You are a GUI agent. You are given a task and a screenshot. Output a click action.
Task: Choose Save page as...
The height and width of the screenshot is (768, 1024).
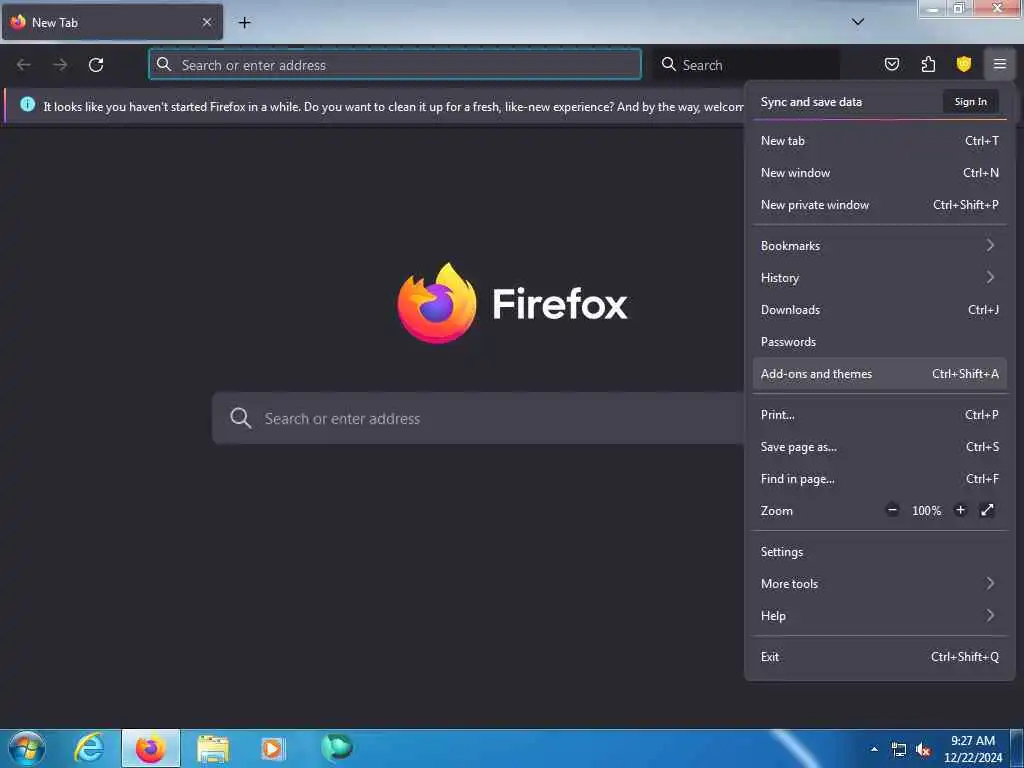(x=879, y=447)
